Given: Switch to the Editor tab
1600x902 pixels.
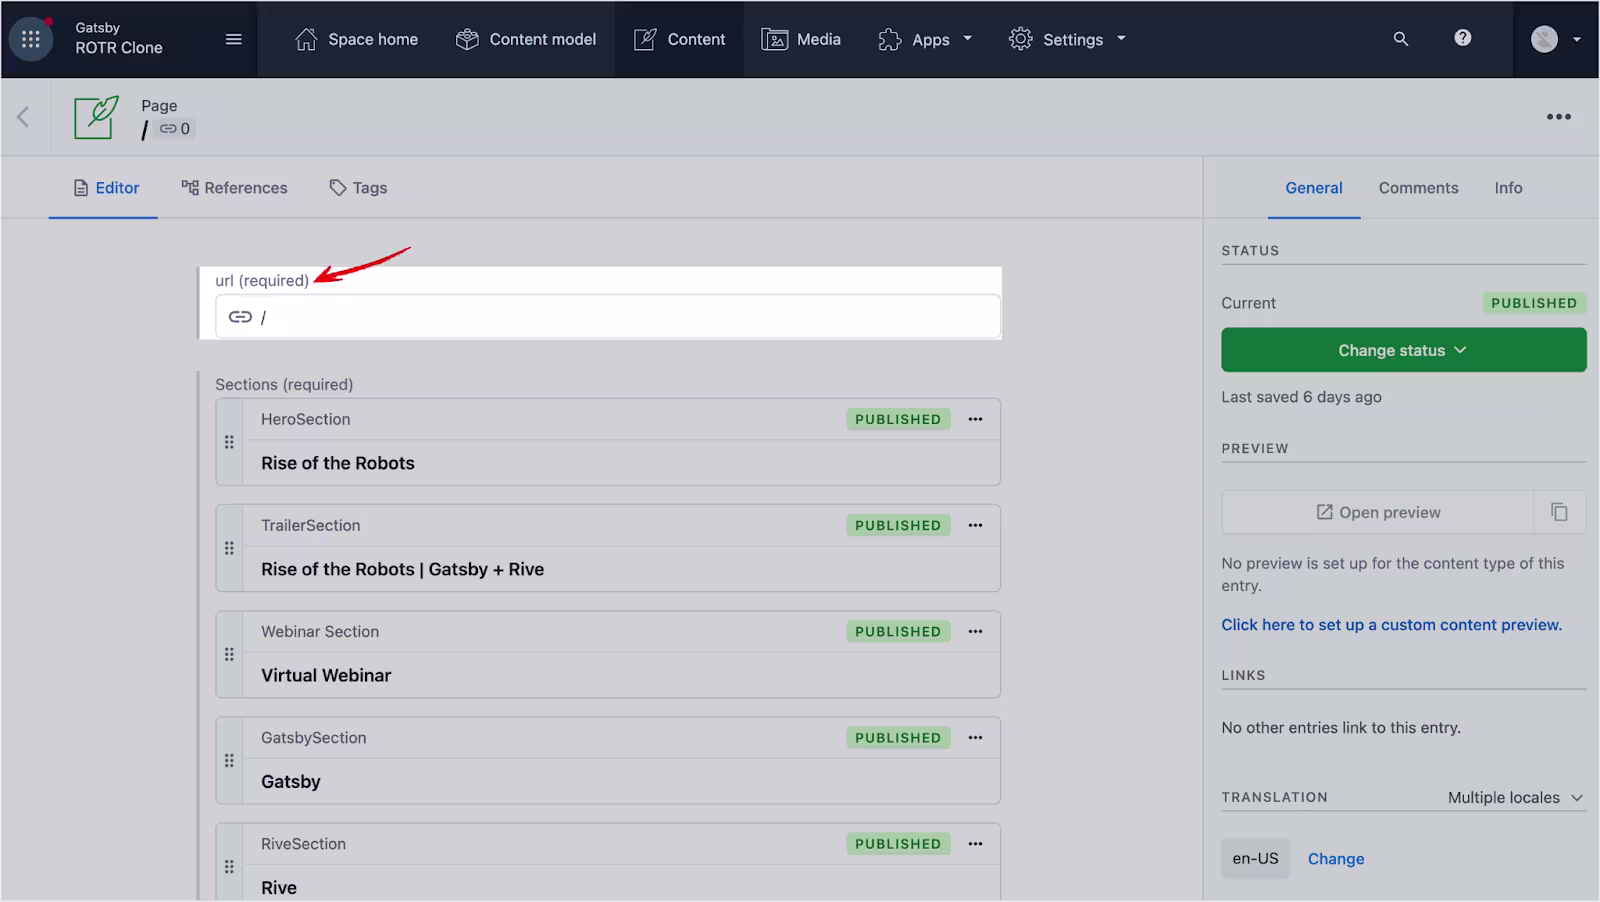Looking at the screenshot, I should pyautogui.click(x=104, y=188).
